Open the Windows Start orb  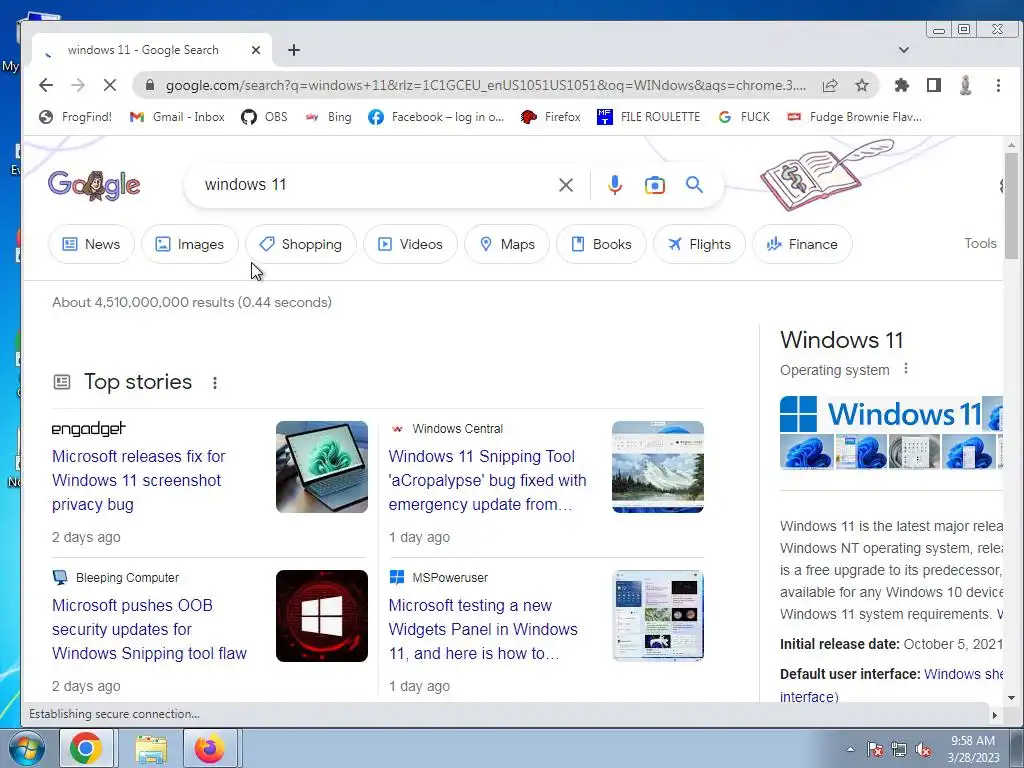click(x=26, y=748)
